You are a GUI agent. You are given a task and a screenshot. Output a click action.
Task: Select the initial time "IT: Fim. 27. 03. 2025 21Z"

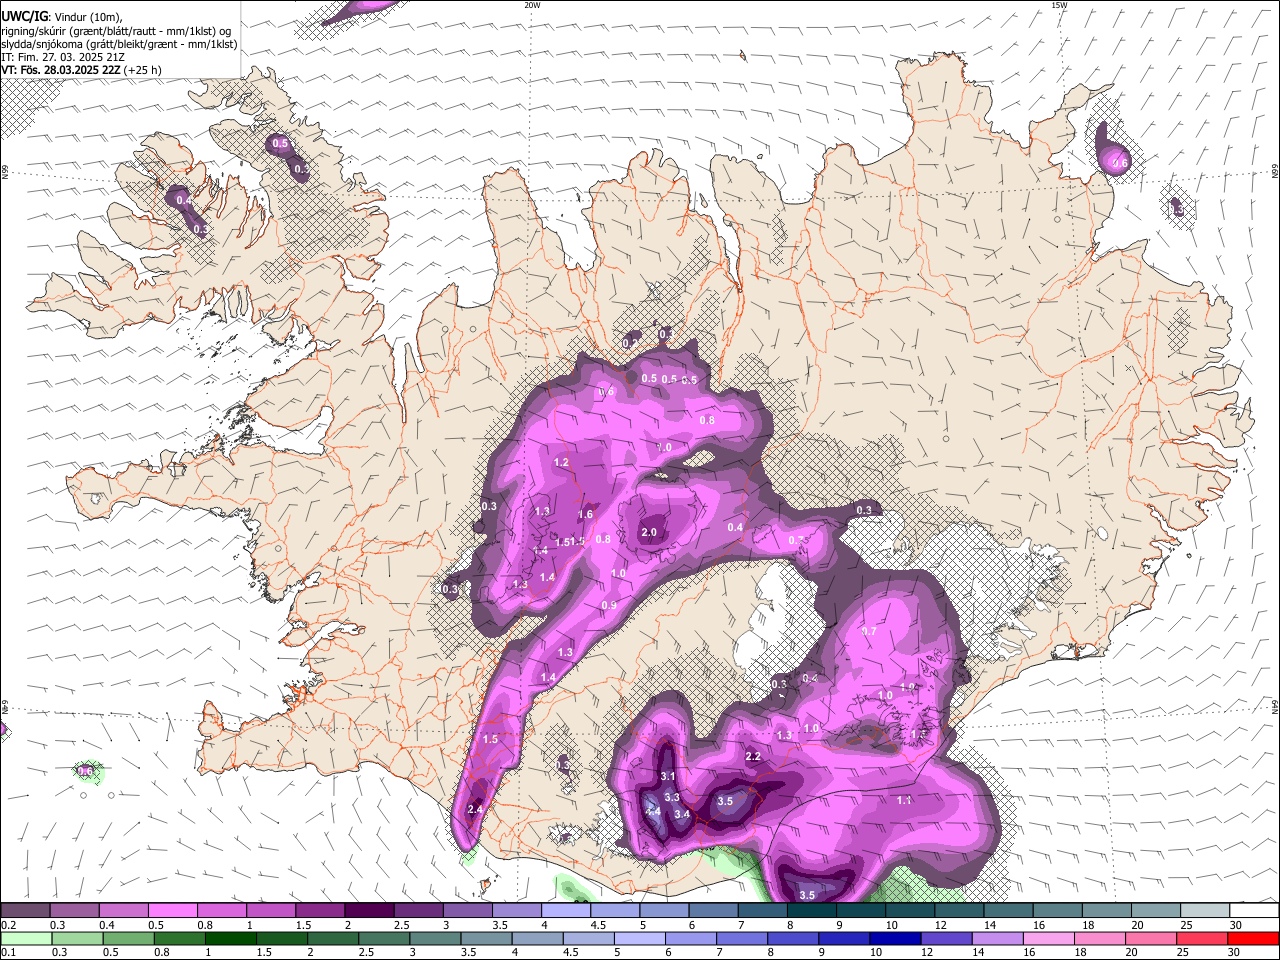[x=63, y=57]
